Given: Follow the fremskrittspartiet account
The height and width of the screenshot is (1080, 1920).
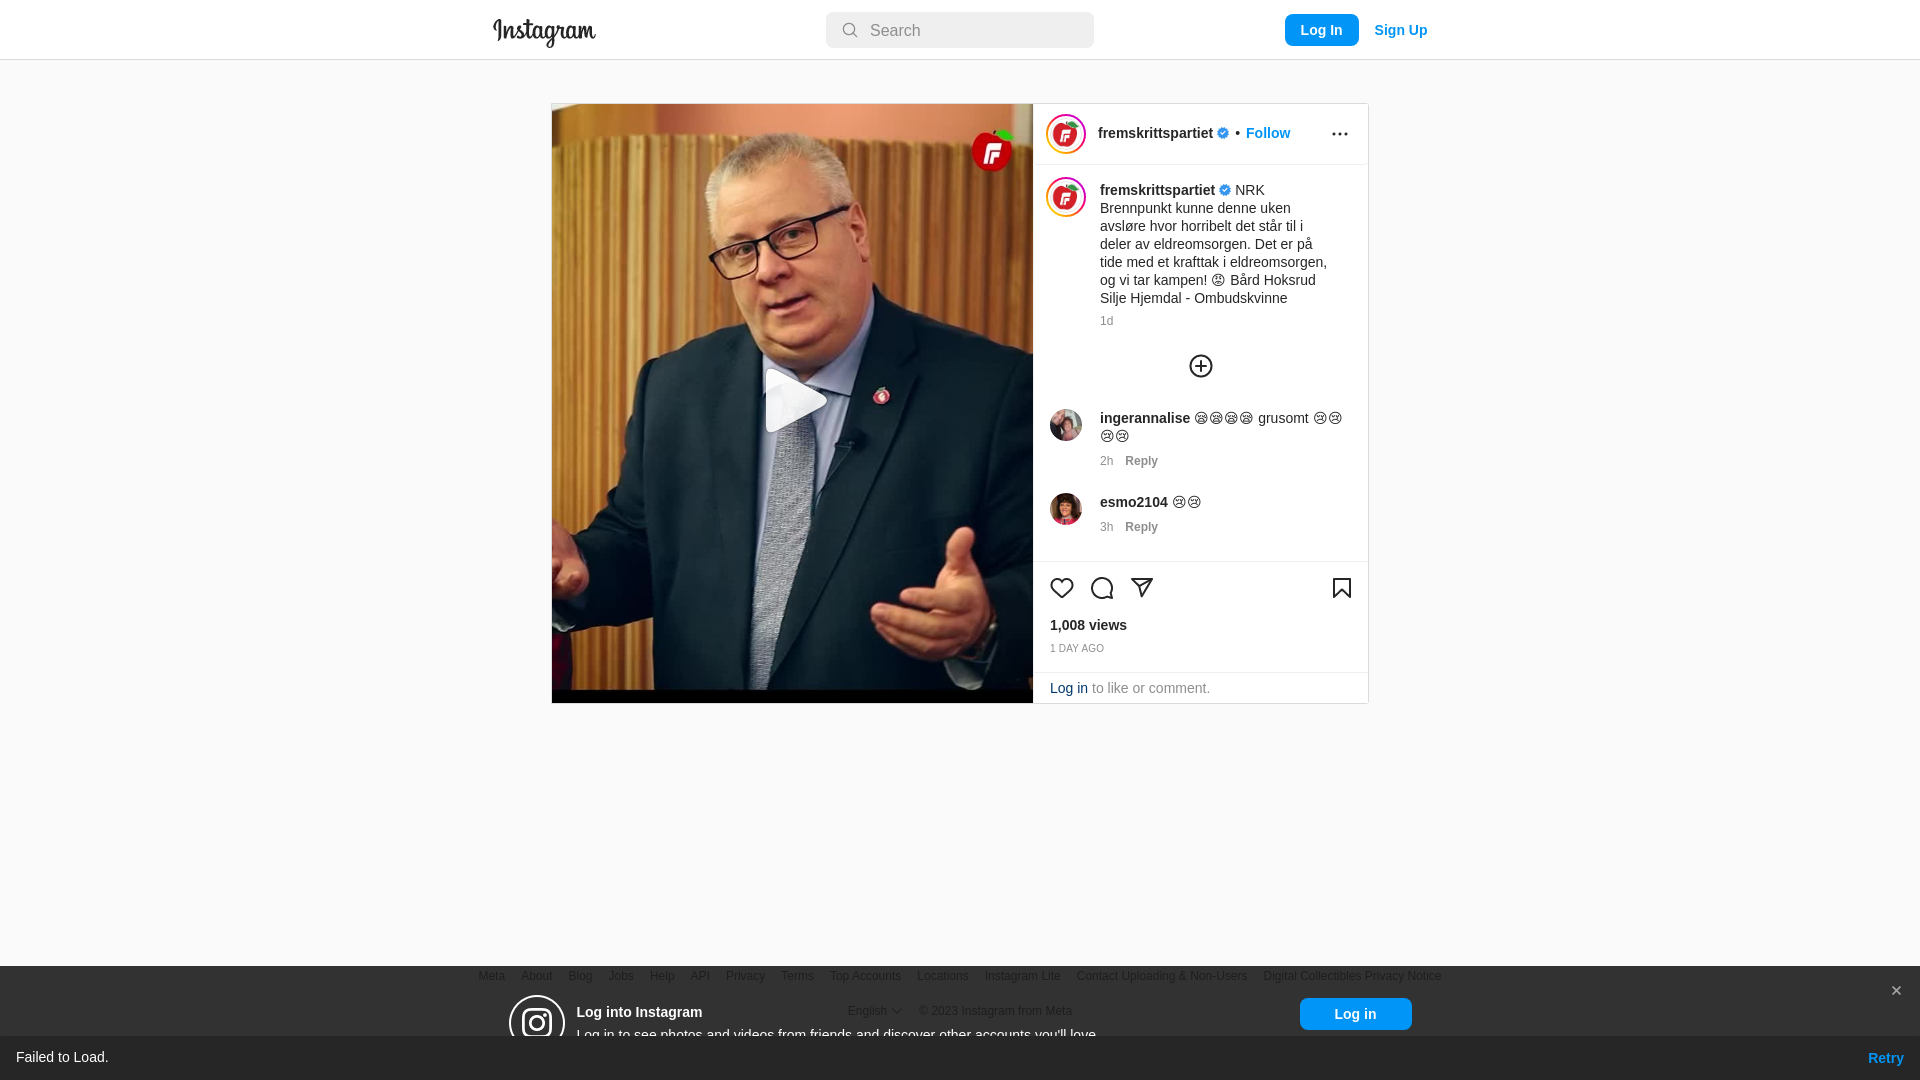Looking at the screenshot, I should (x=1268, y=133).
